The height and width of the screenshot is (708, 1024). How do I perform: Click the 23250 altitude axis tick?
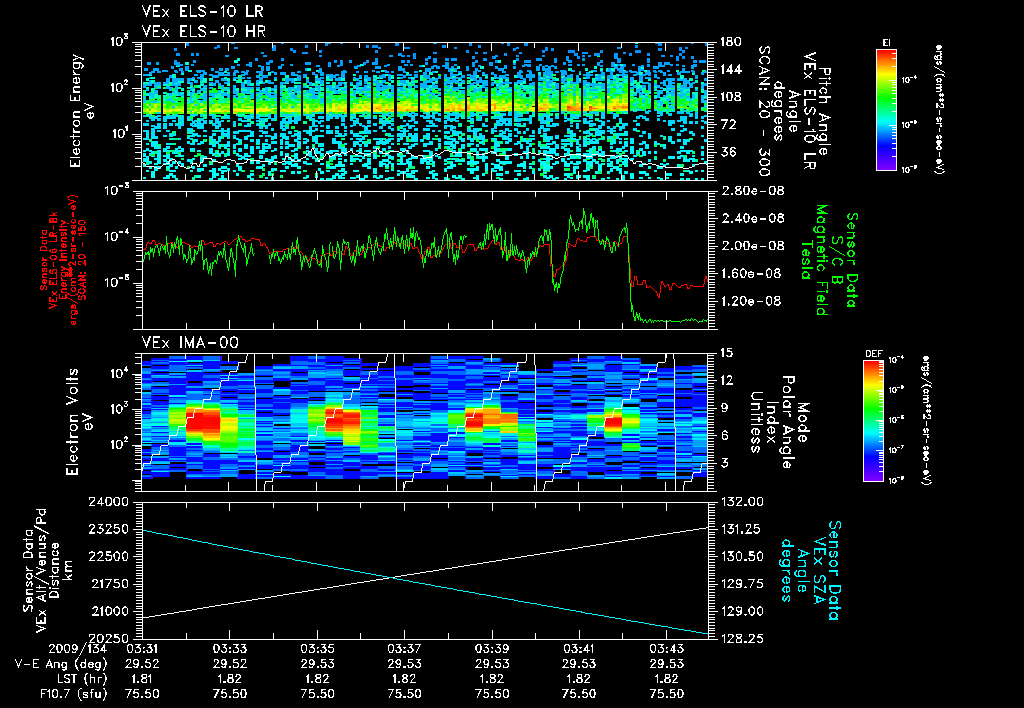pyautogui.click(x=108, y=530)
